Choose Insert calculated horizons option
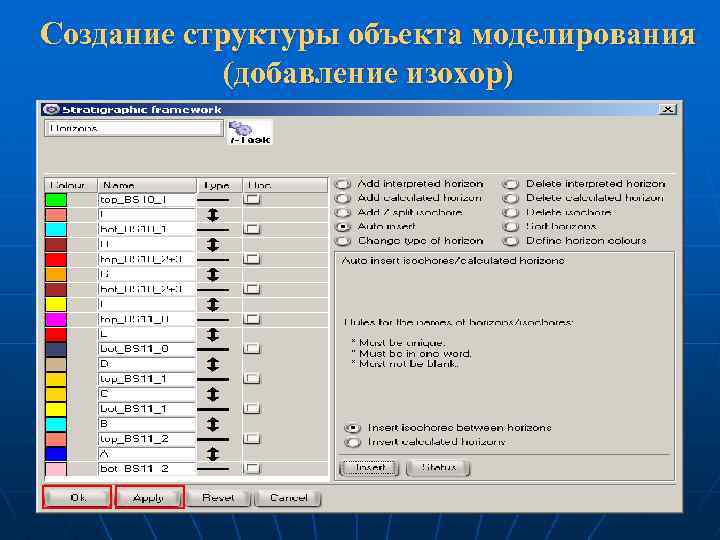Viewport: 720px width, 540px height. (352, 442)
